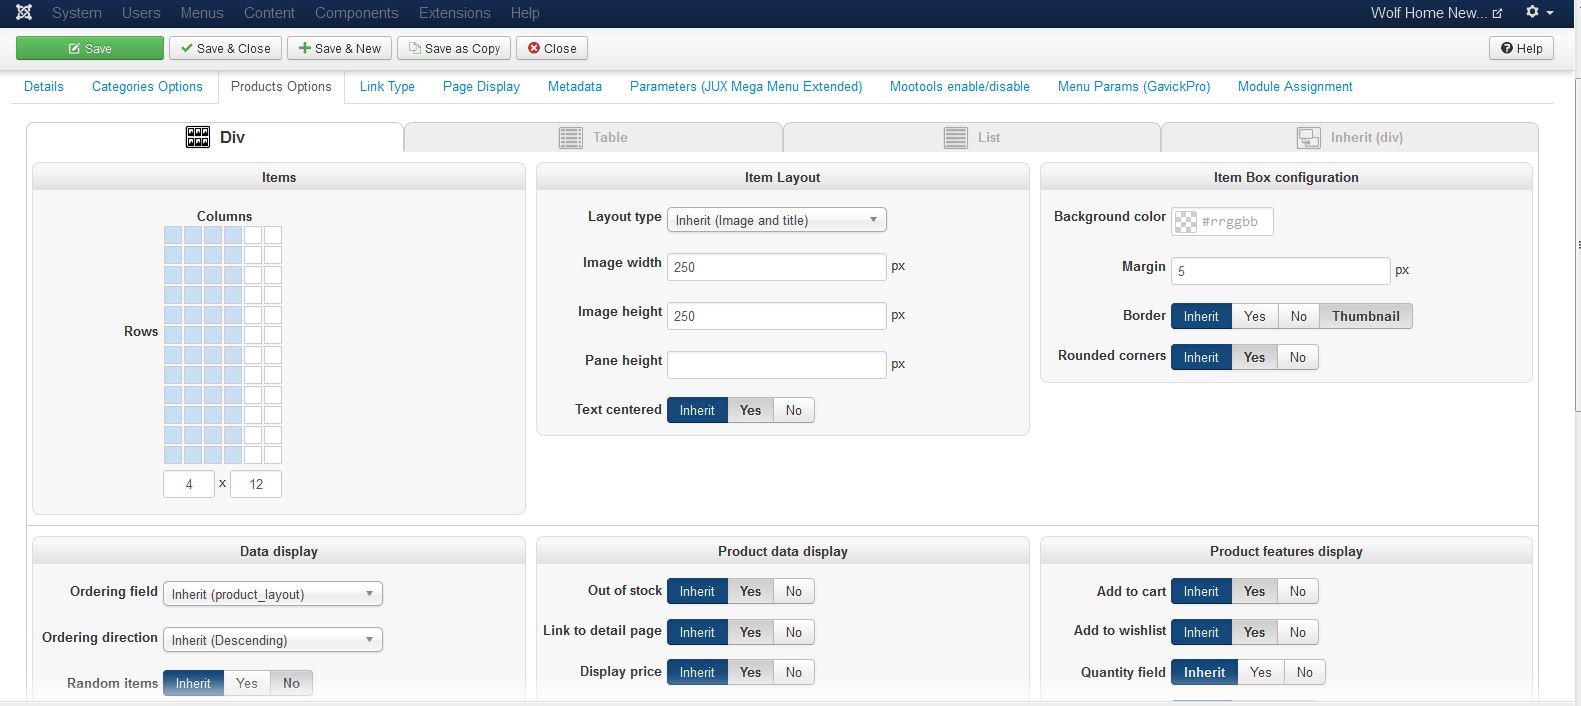Click the rows count field showing 12

256,484
